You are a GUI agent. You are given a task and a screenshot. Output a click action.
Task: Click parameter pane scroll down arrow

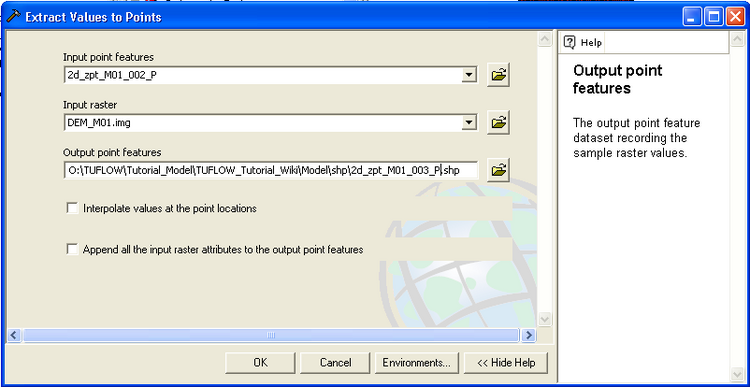click(x=545, y=319)
